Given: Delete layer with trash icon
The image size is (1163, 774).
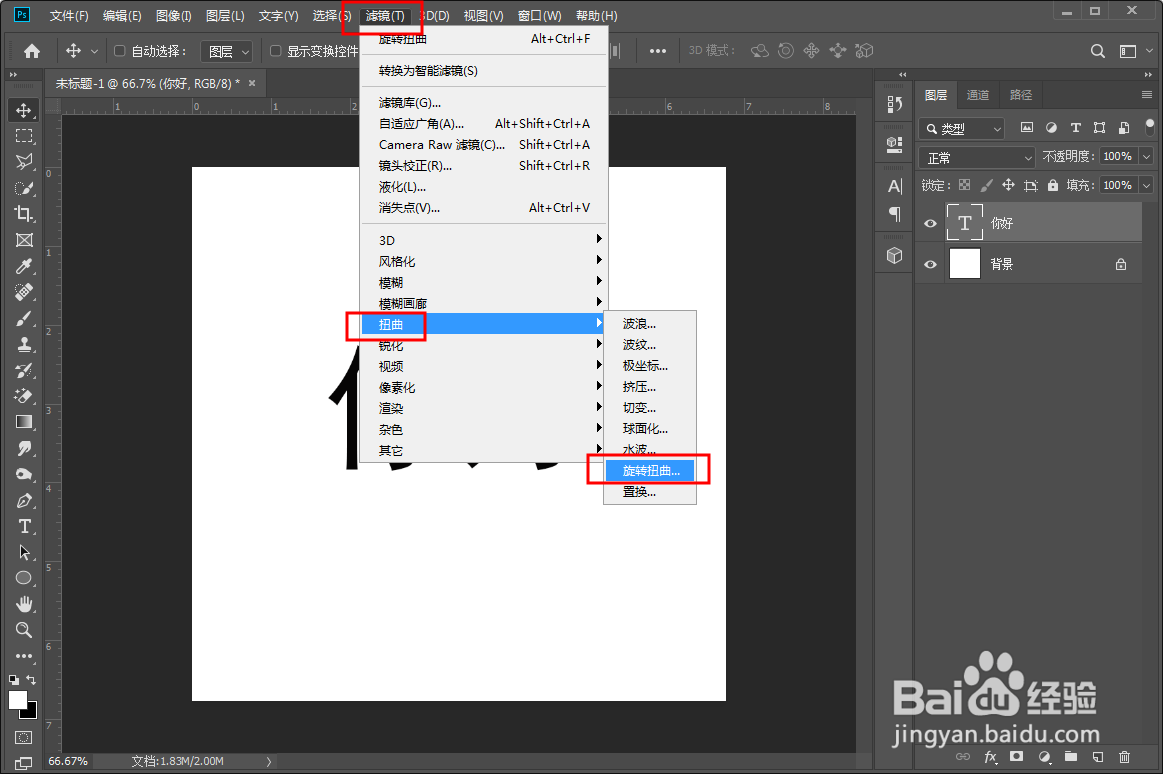Looking at the screenshot, I should click(1124, 757).
